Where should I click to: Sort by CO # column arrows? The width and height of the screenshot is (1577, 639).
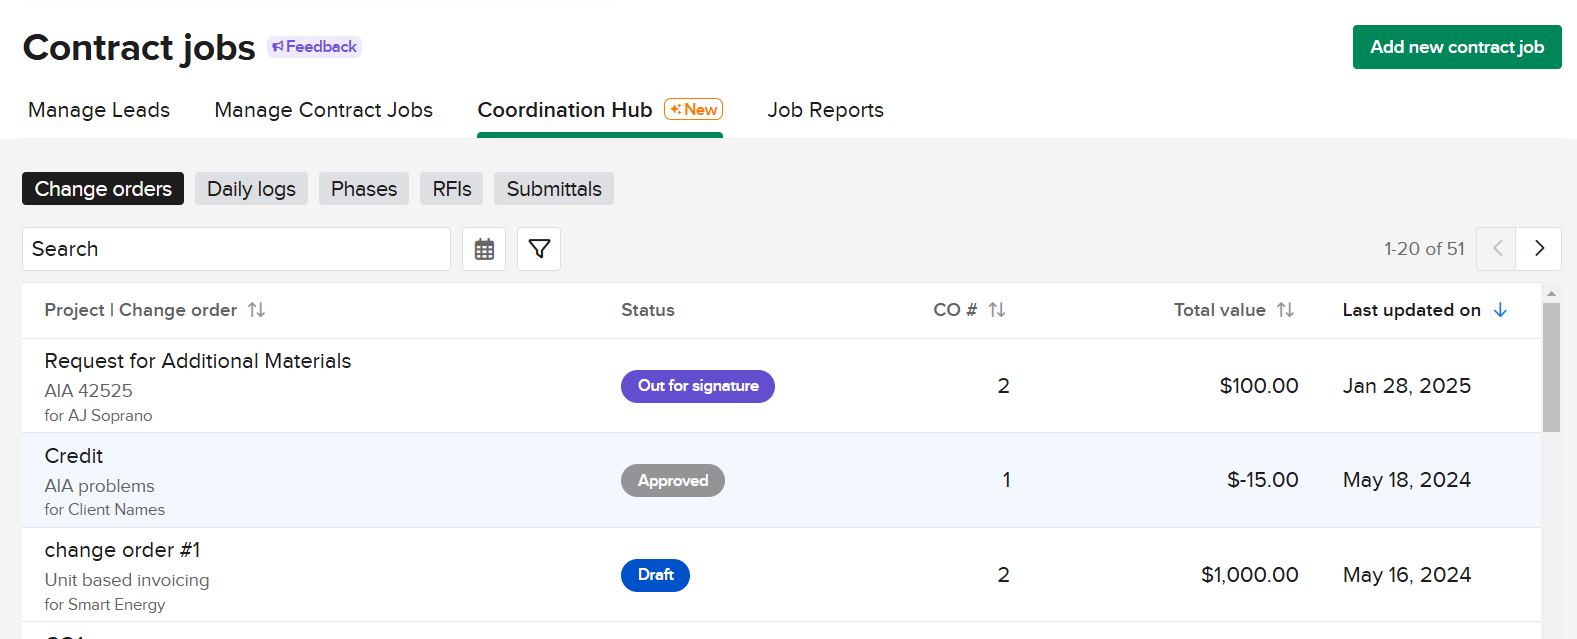997,310
